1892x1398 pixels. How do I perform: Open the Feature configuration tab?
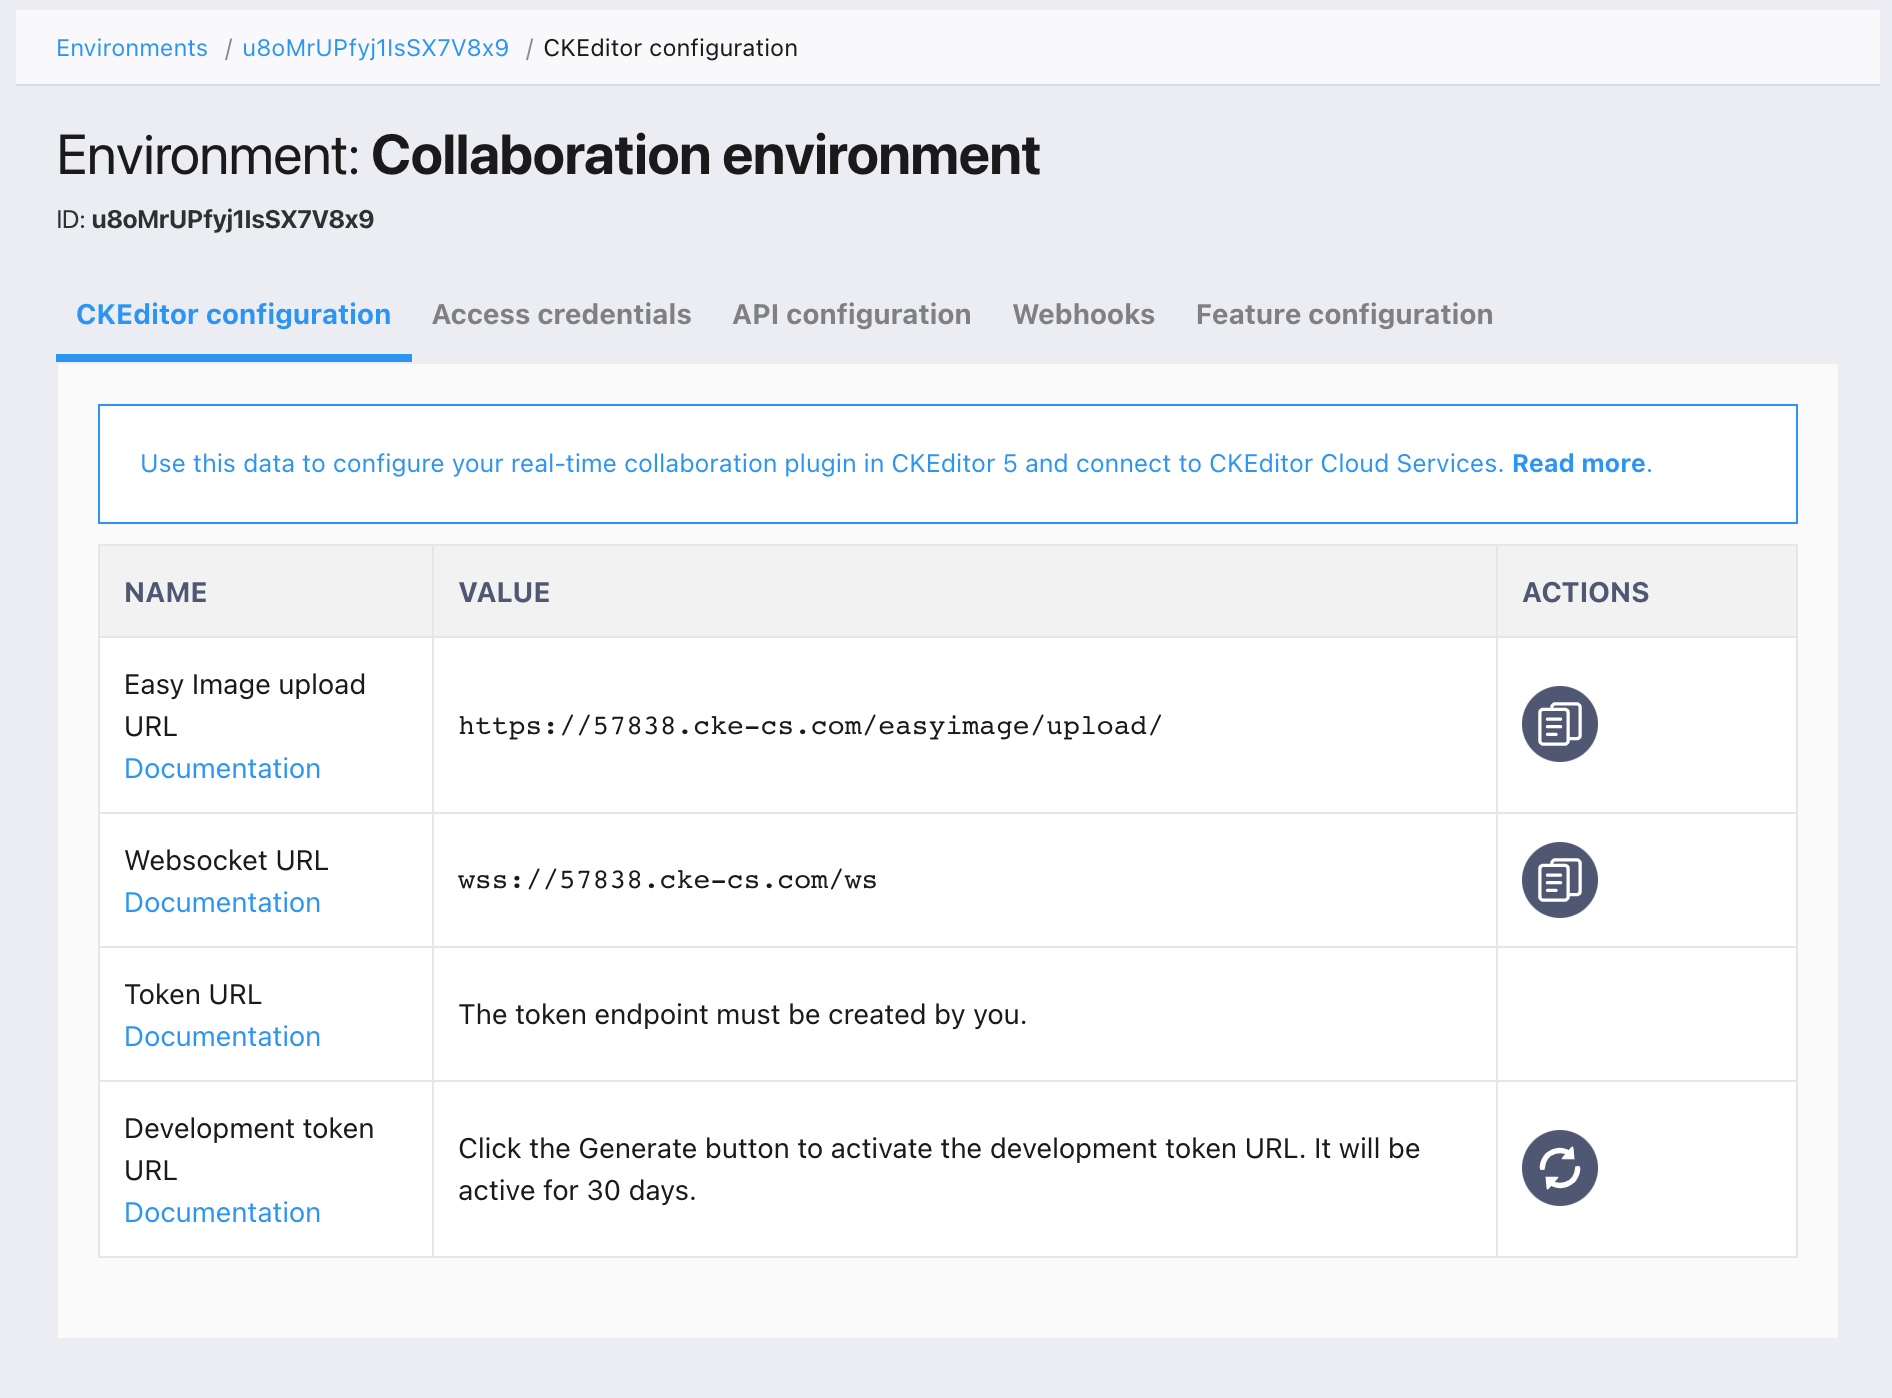click(x=1344, y=314)
